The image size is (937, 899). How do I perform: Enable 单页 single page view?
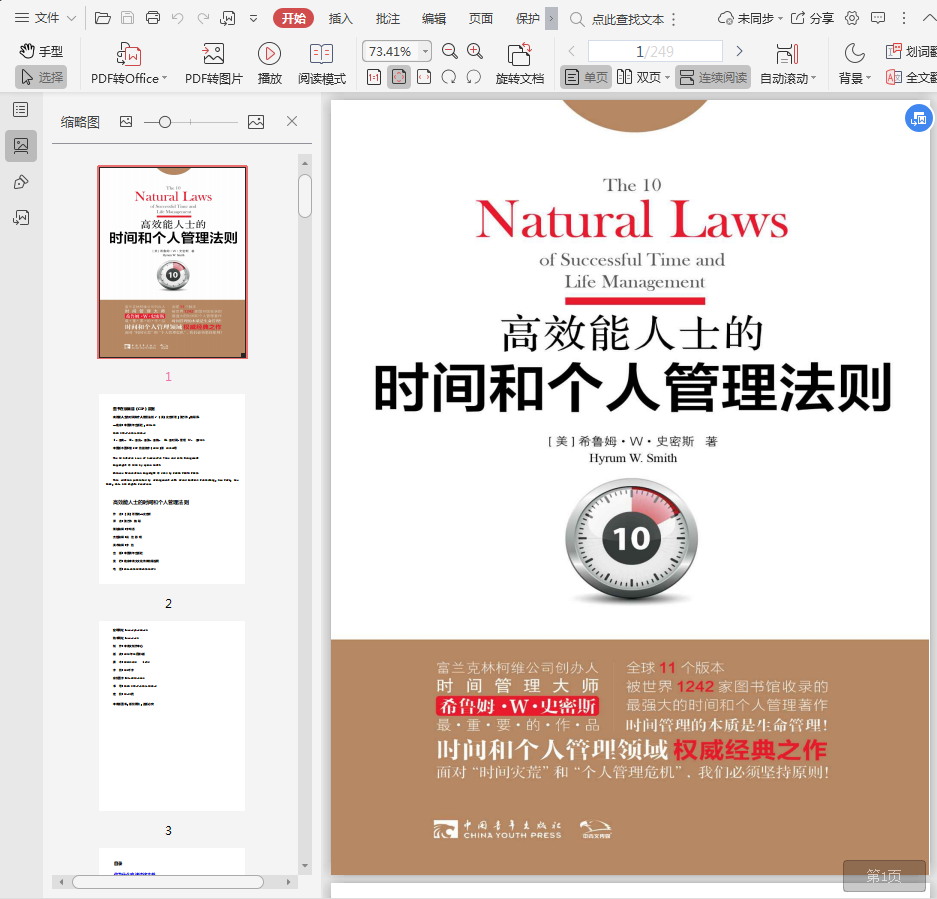[586, 77]
